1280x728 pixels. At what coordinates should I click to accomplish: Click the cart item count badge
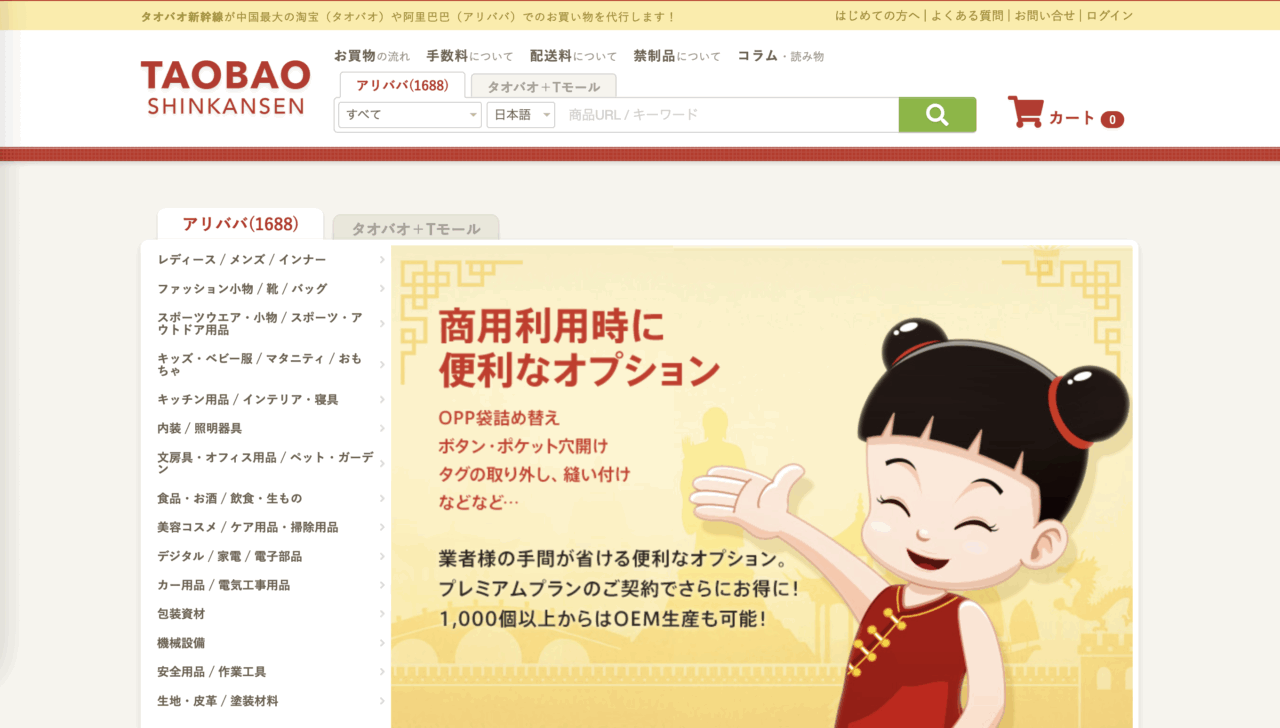tap(1112, 119)
